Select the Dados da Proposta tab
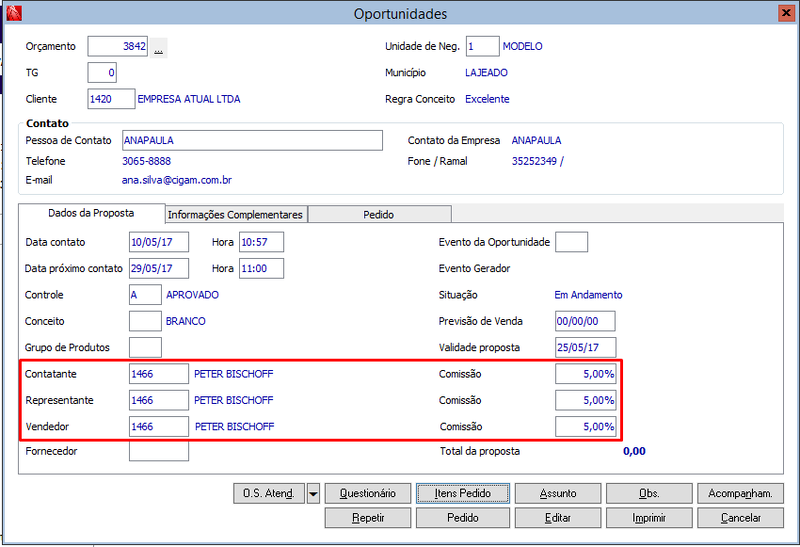Image resolution: width=800 pixels, height=547 pixels. tap(91, 213)
